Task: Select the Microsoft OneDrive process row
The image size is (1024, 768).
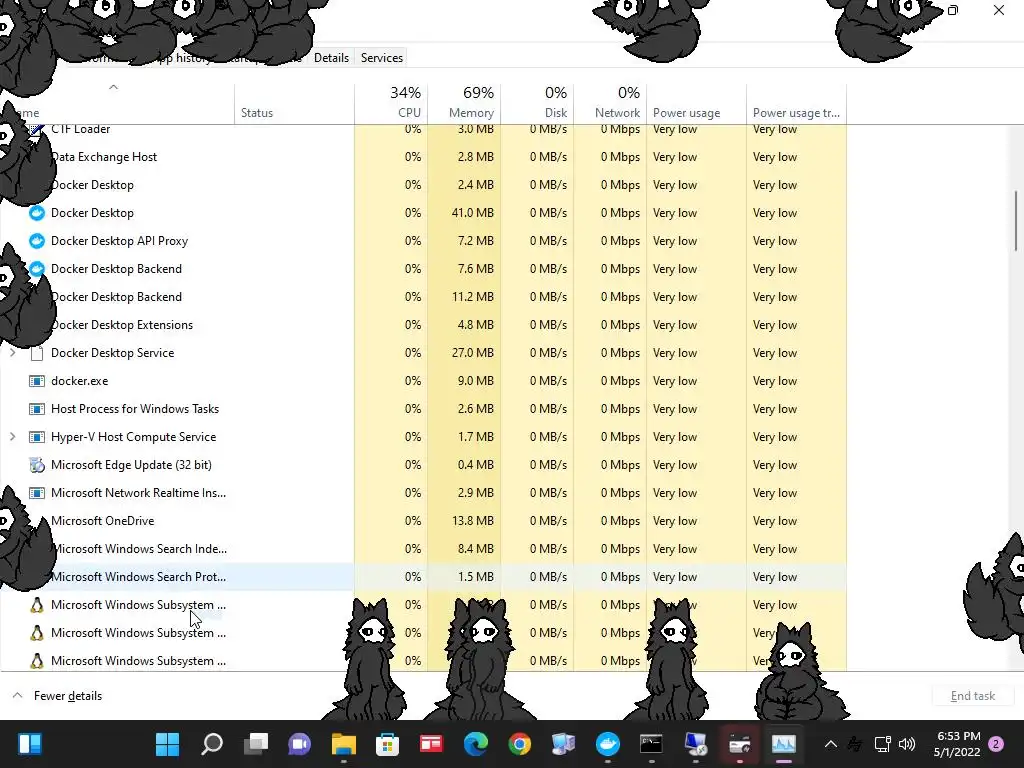Action: (423, 520)
